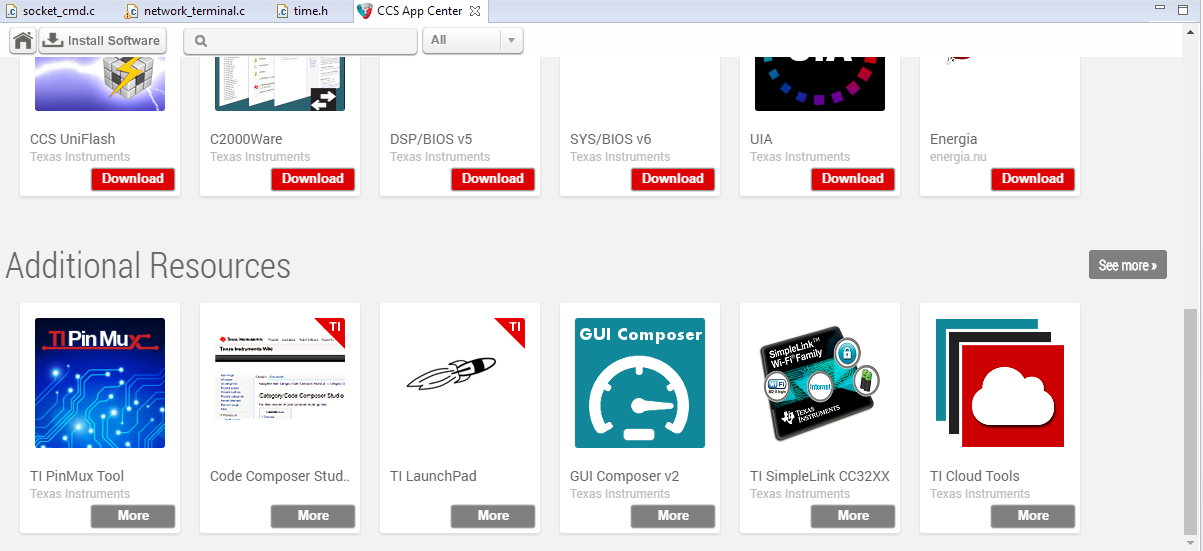Click More under TI Cloud Tools
Screen dimensions: 1203x551
click(x=1033, y=516)
